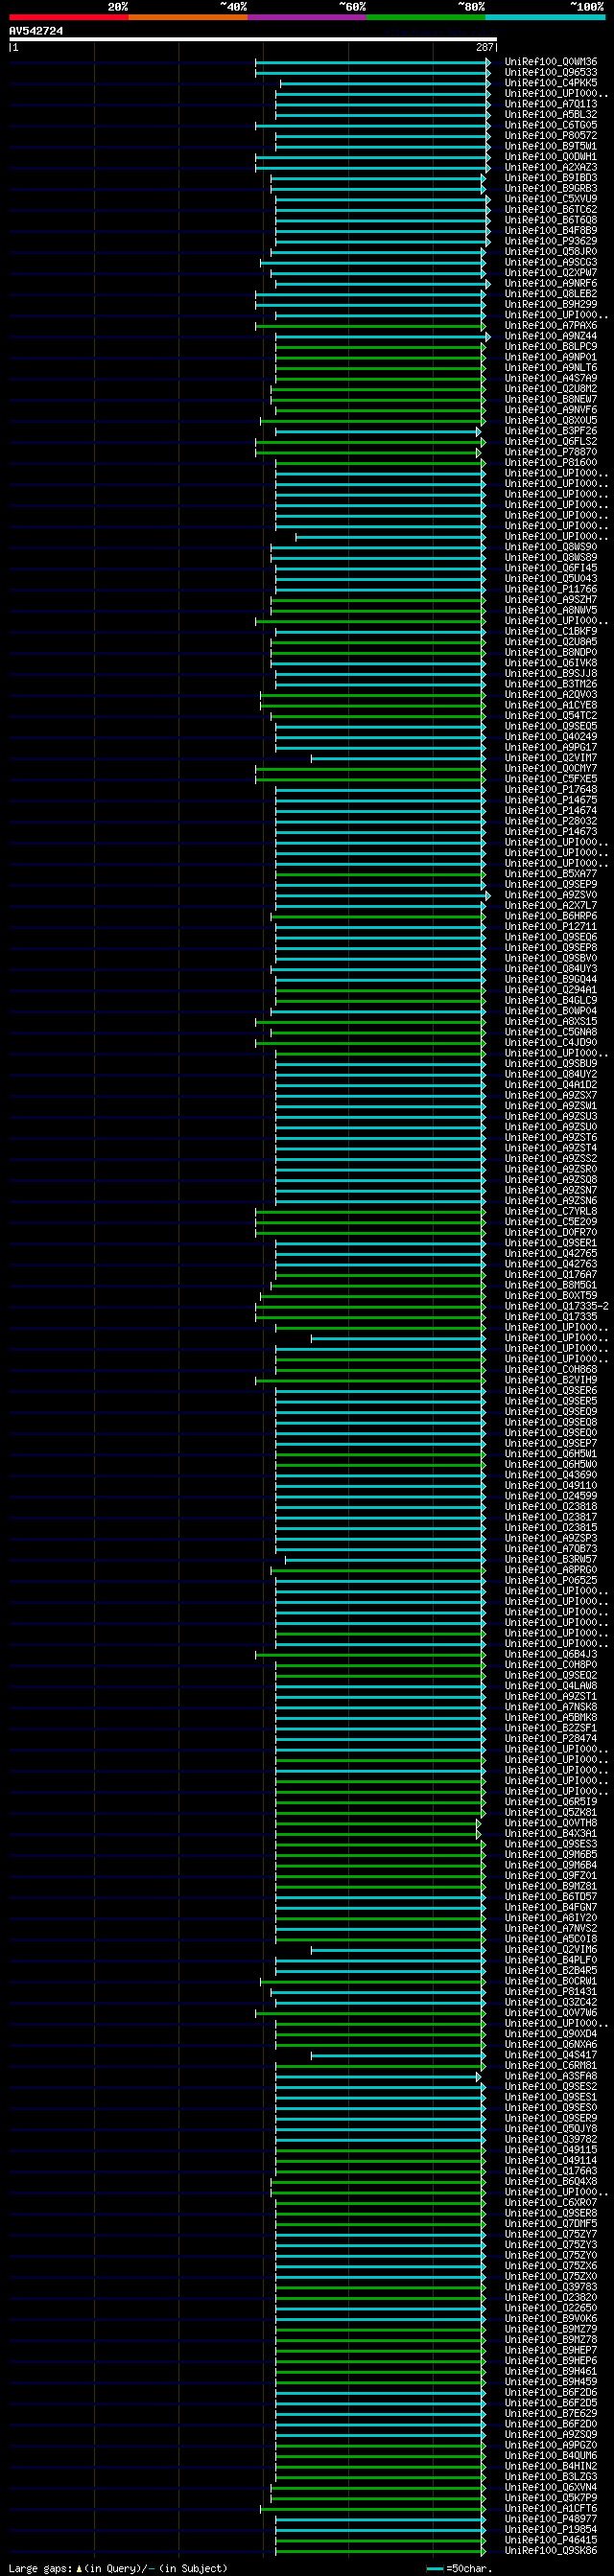This screenshot has height=2576, width=614.
Task: Select the UniRef100_B3RW57 label
Action: 551,1560
